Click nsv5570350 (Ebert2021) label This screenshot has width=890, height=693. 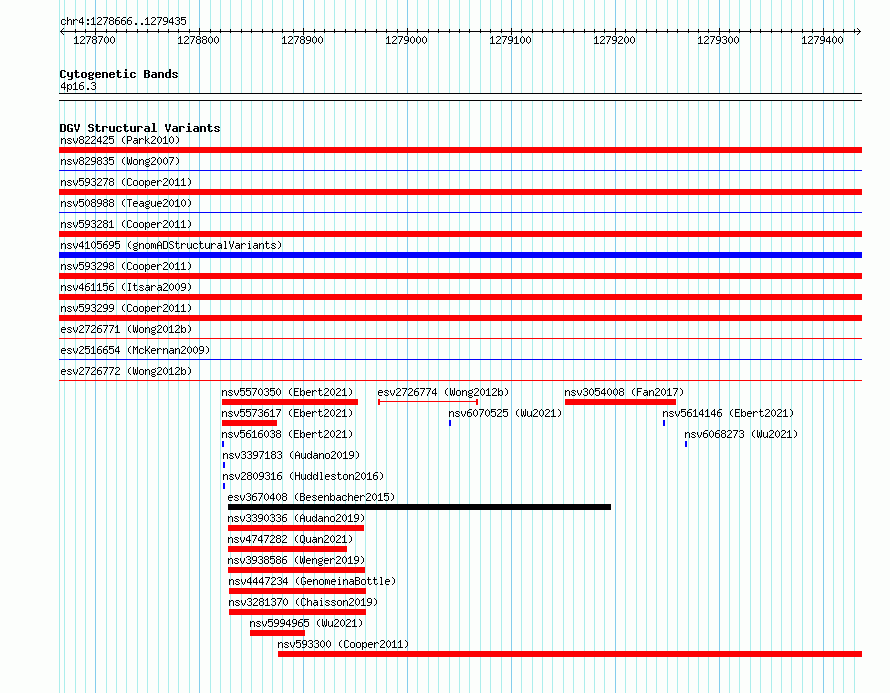pos(287,392)
